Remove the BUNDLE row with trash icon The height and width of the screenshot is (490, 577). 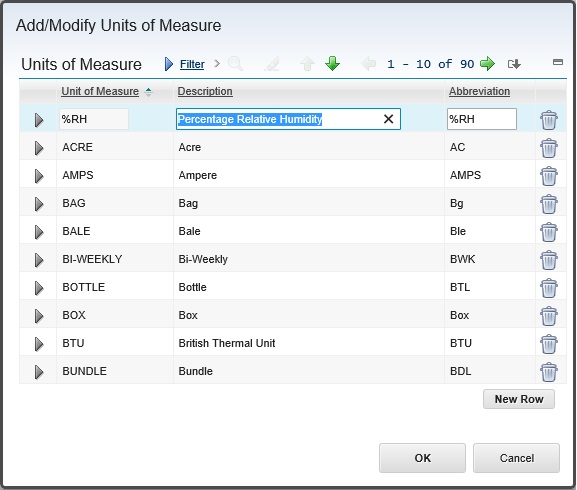coord(549,372)
